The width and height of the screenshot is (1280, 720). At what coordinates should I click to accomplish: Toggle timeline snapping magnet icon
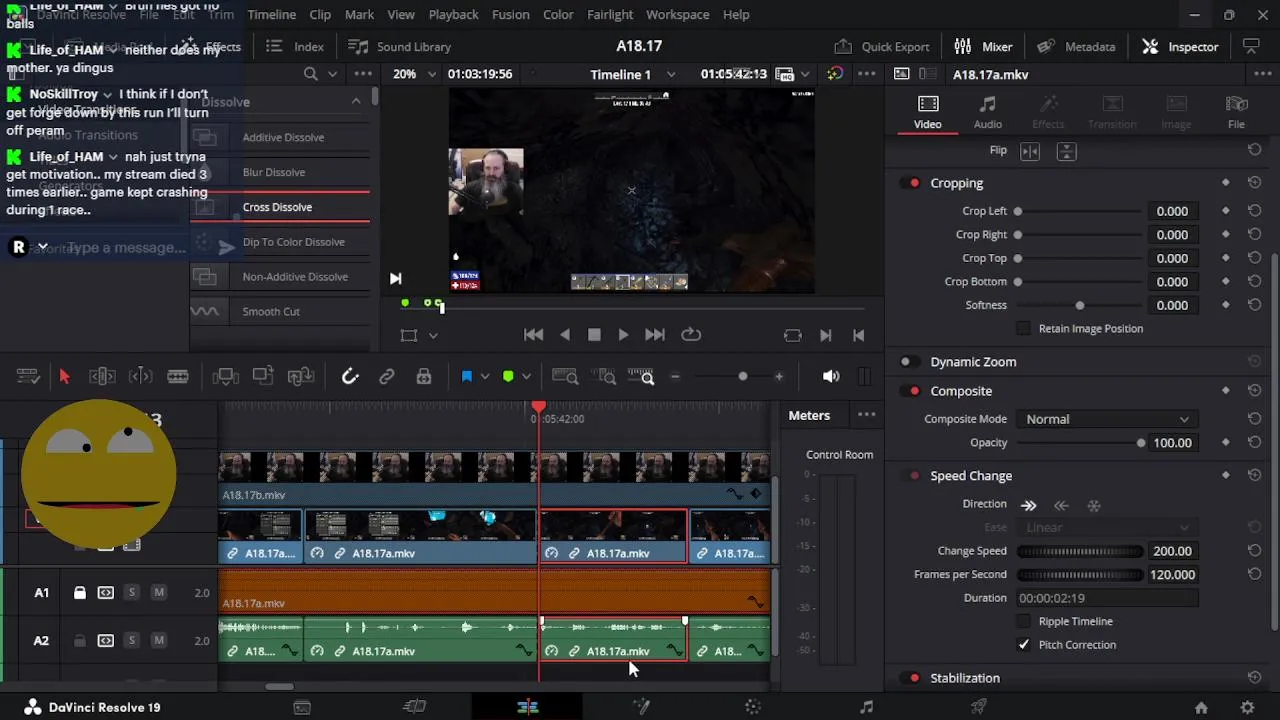350,377
